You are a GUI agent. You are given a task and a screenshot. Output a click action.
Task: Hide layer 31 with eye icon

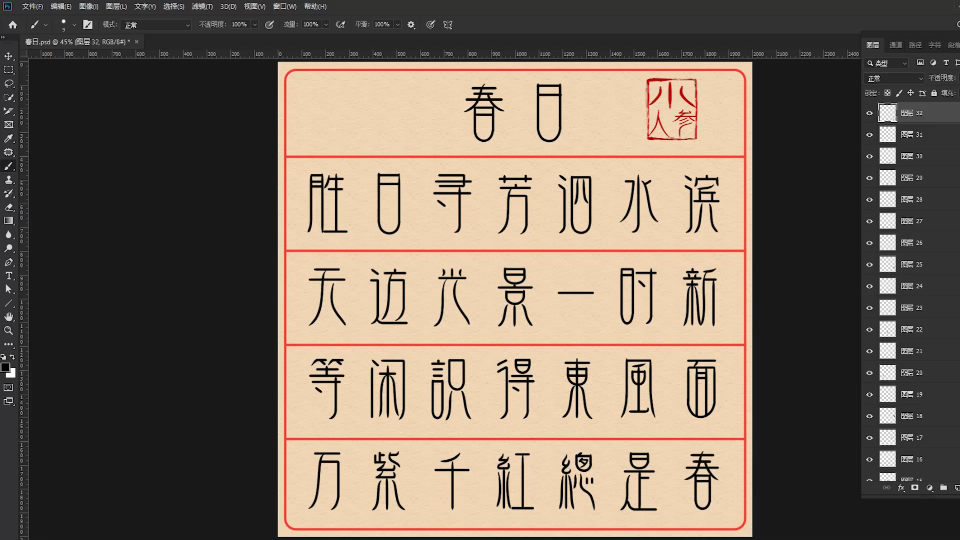[869, 135]
